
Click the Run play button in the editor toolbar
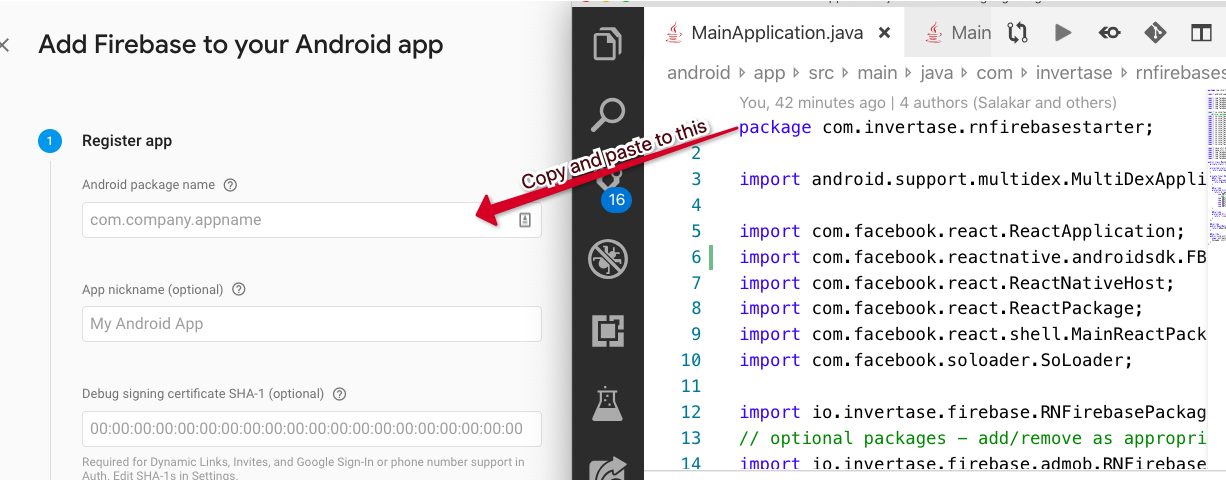(x=1063, y=33)
